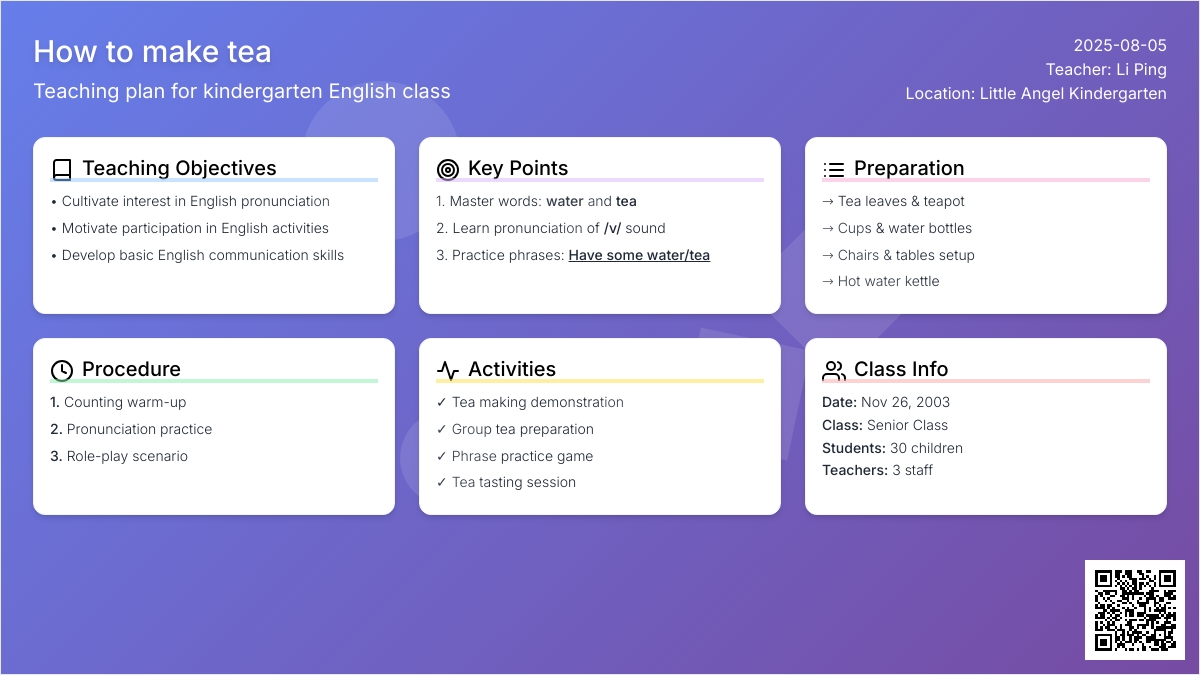Click the 'Teacher: Li Ping' header text
The image size is (1200, 675).
click(1106, 70)
